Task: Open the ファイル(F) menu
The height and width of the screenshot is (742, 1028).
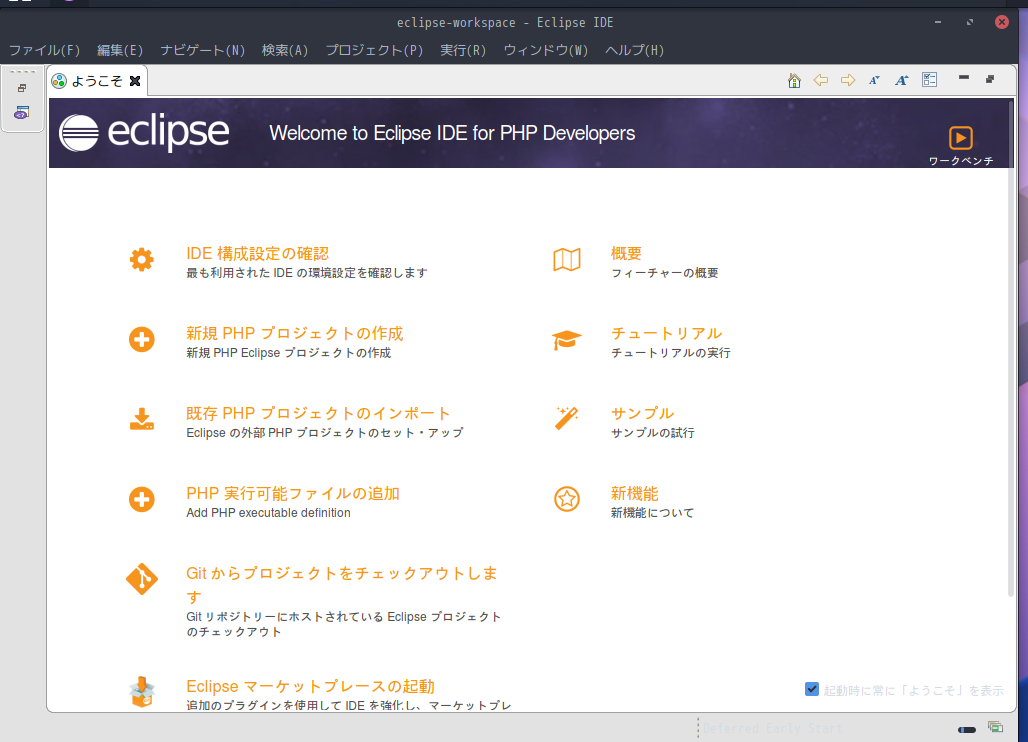Action: pos(45,50)
